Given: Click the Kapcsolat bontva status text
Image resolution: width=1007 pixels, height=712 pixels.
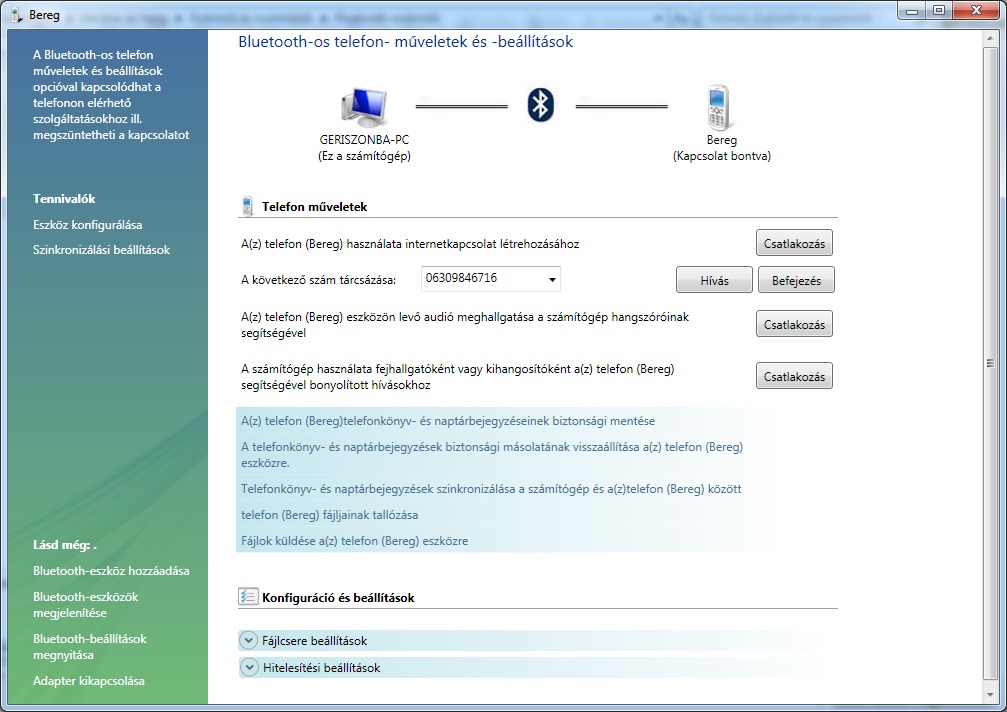Looking at the screenshot, I should tap(722, 156).
